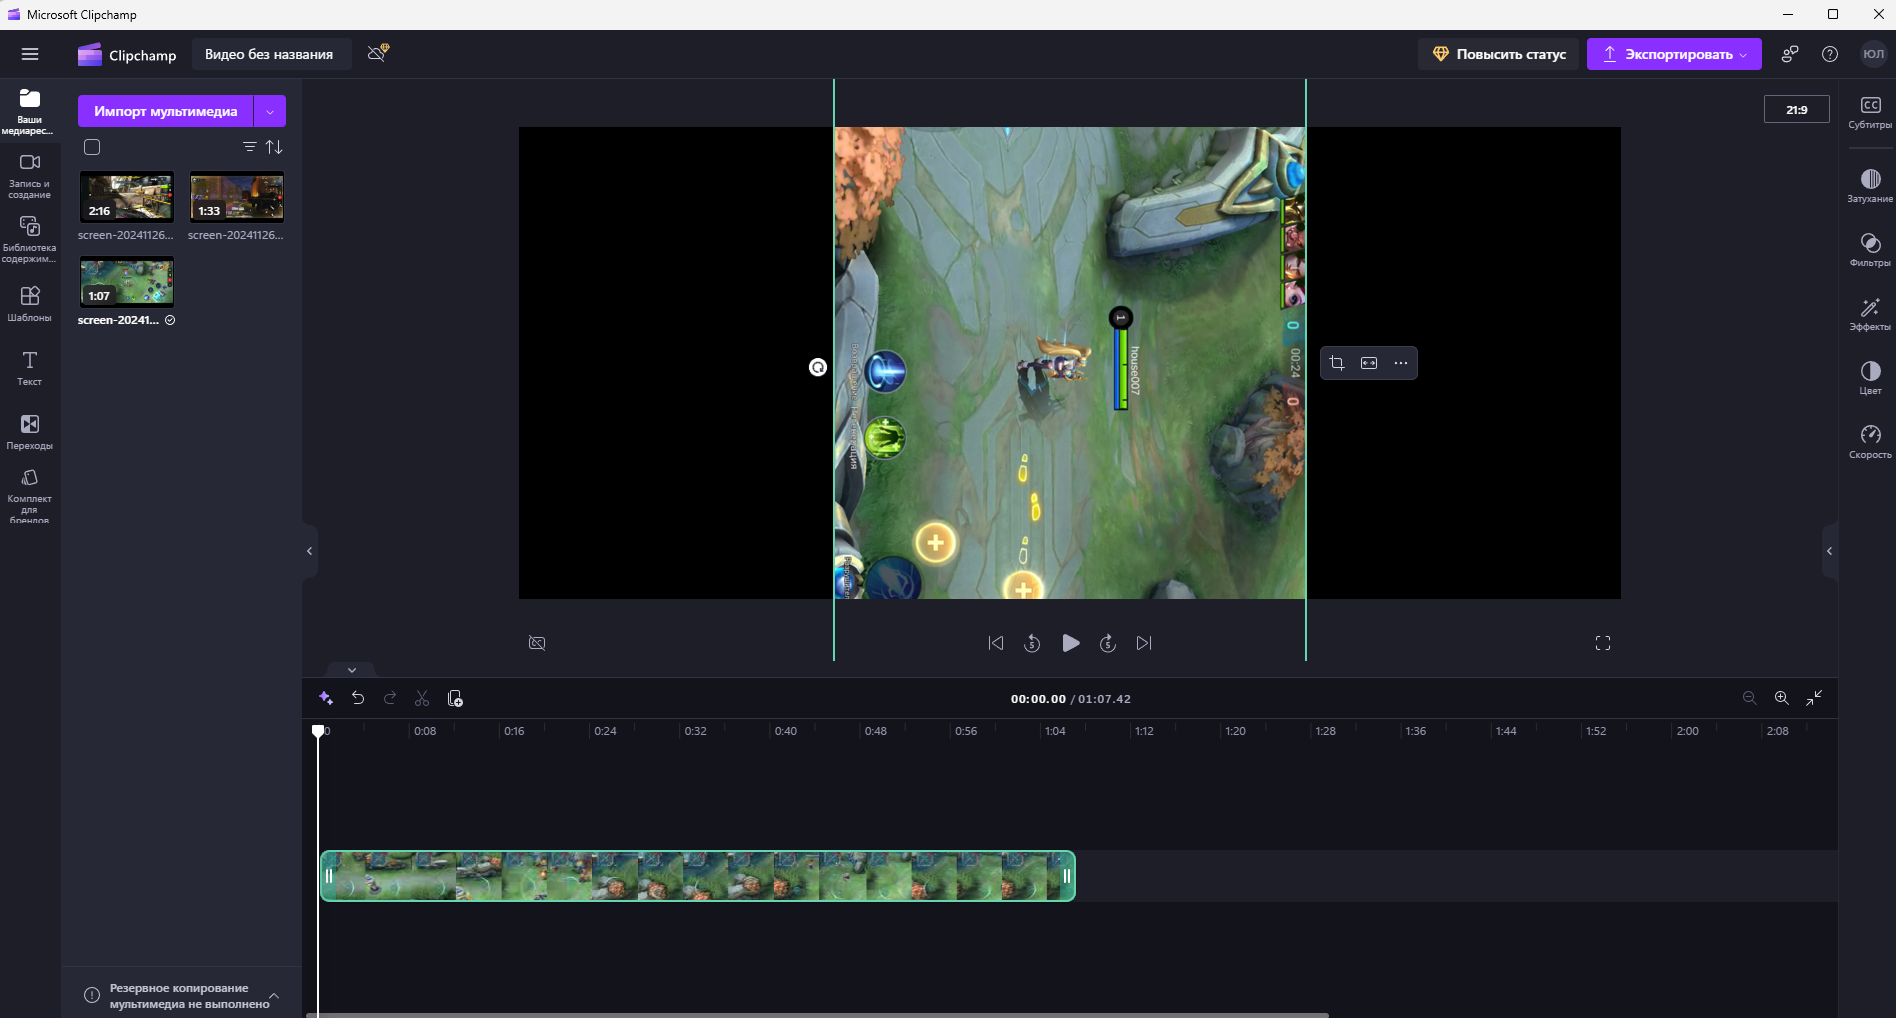Screen dimensions: 1896x1018
Task: Open the hamburger menu
Action: [x=30, y=54]
